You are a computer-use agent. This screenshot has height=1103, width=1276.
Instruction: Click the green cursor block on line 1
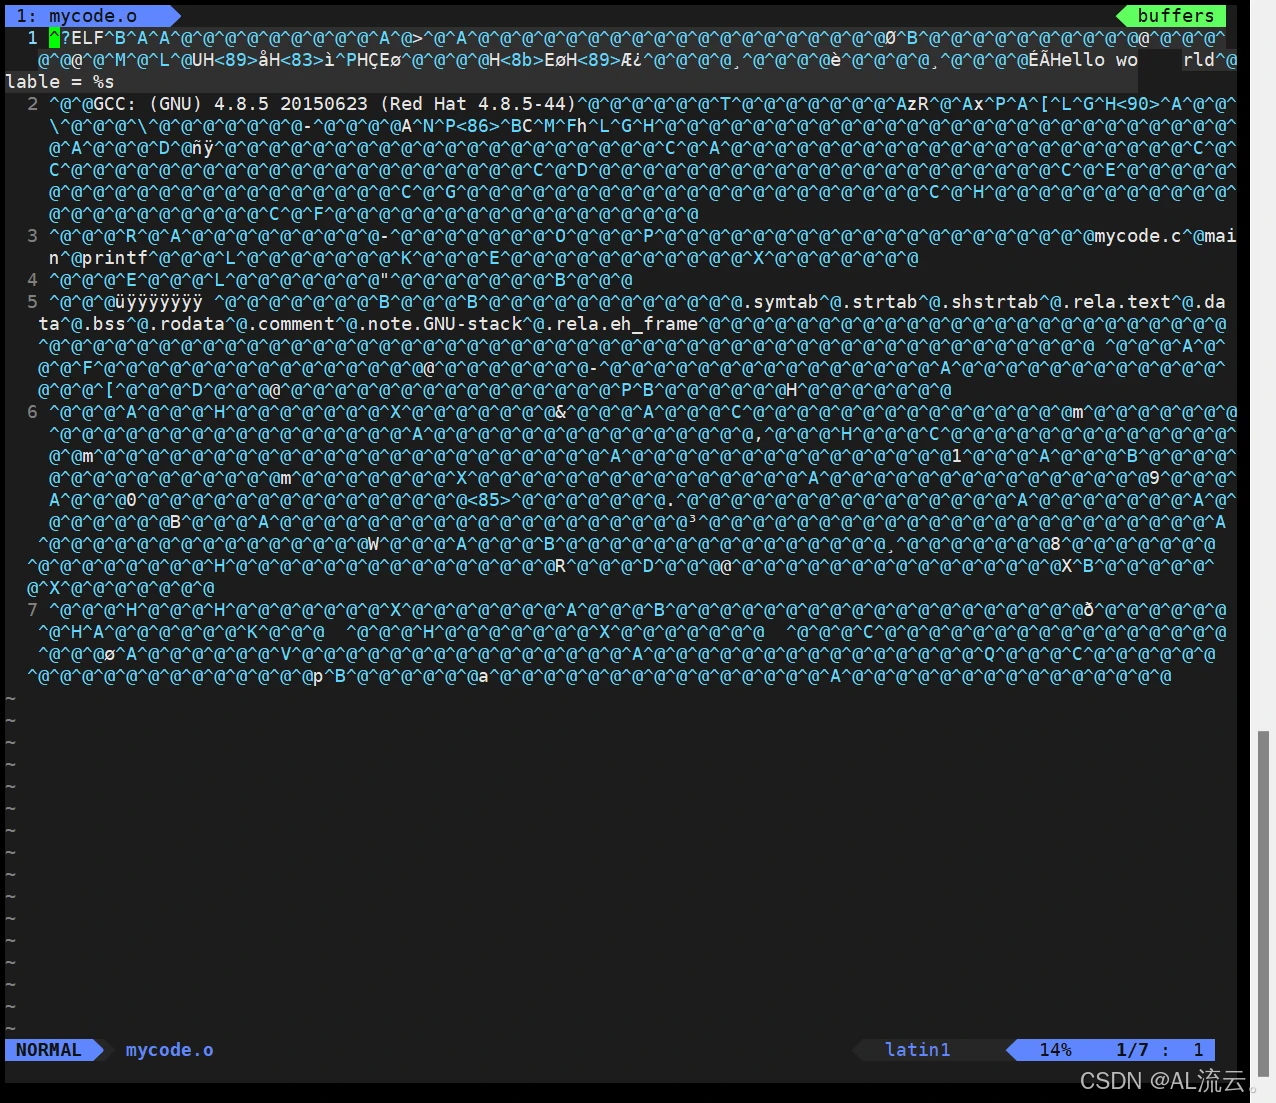pyautogui.click(x=54, y=38)
